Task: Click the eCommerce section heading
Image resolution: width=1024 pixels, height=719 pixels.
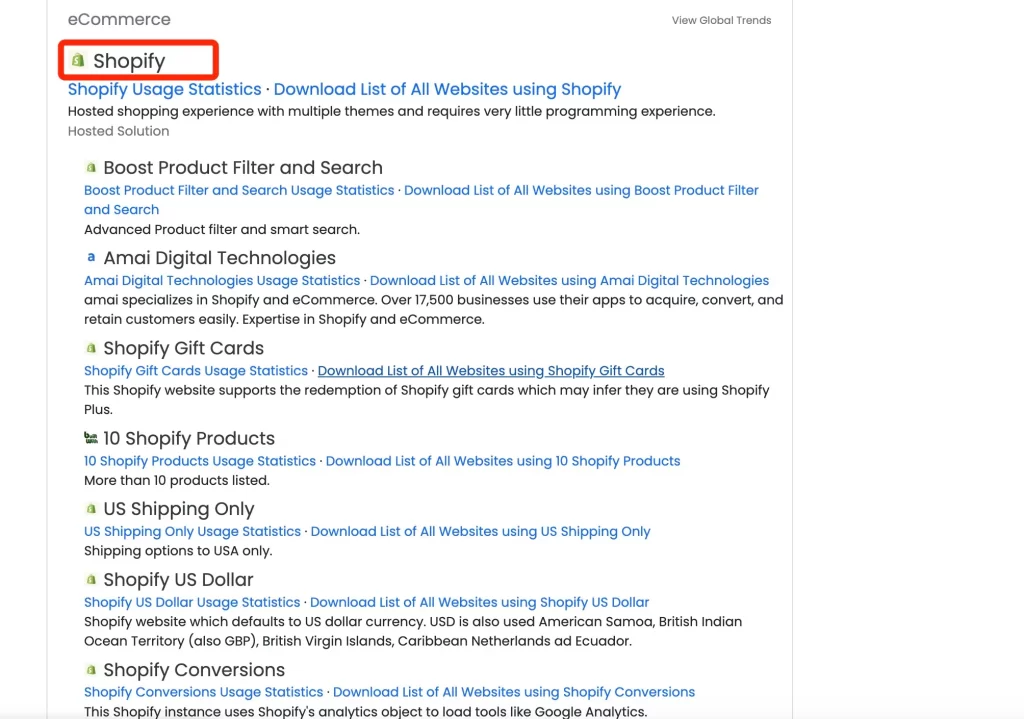Action: [x=119, y=20]
